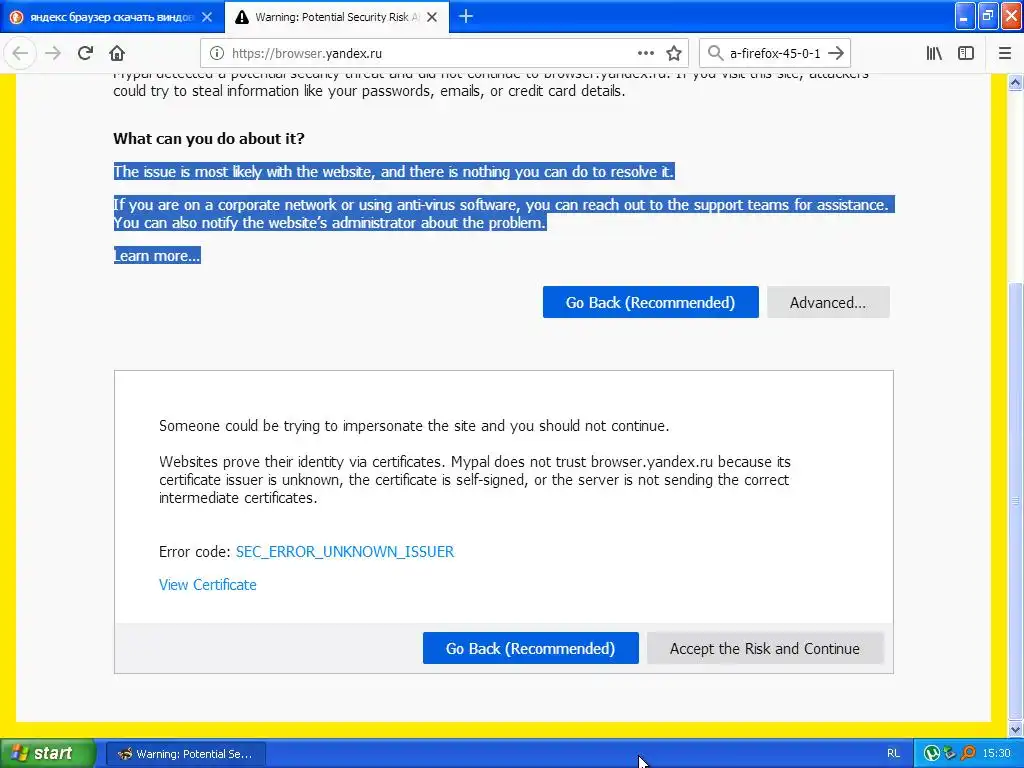Click the safely remove hardware tray icon
Image resolution: width=1024 pixels, height=768 pixels.
(950, 754)
